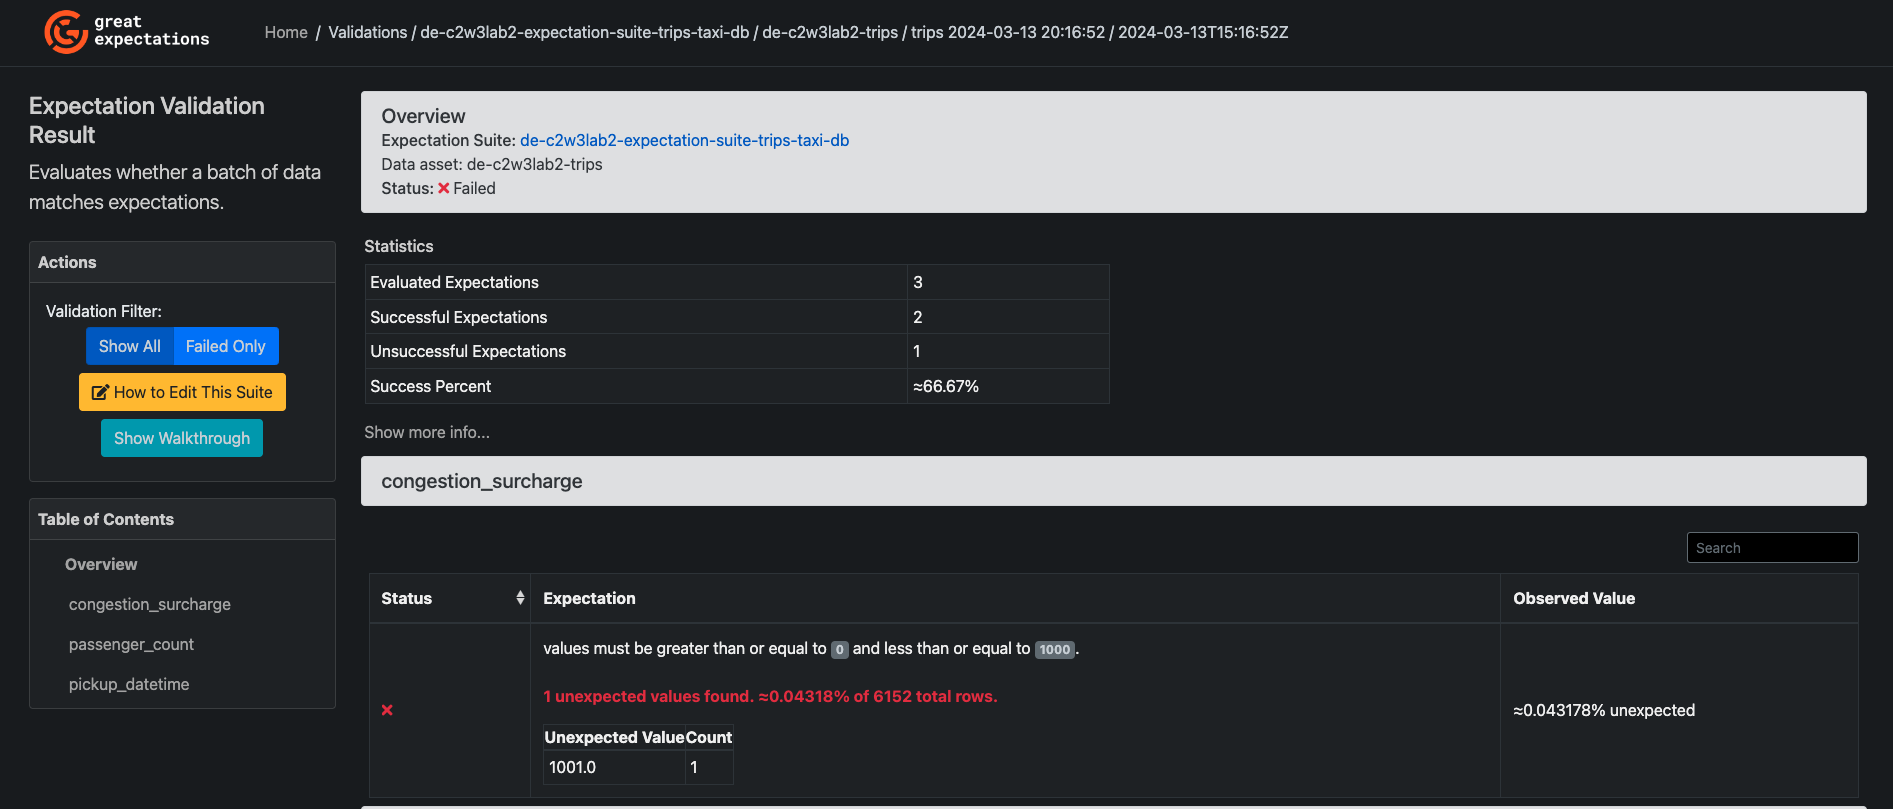Screen dimensions: 1893x809
Task: Jump to congestion_surcharge in Table of Contents
Action: (x=150, y=604)
